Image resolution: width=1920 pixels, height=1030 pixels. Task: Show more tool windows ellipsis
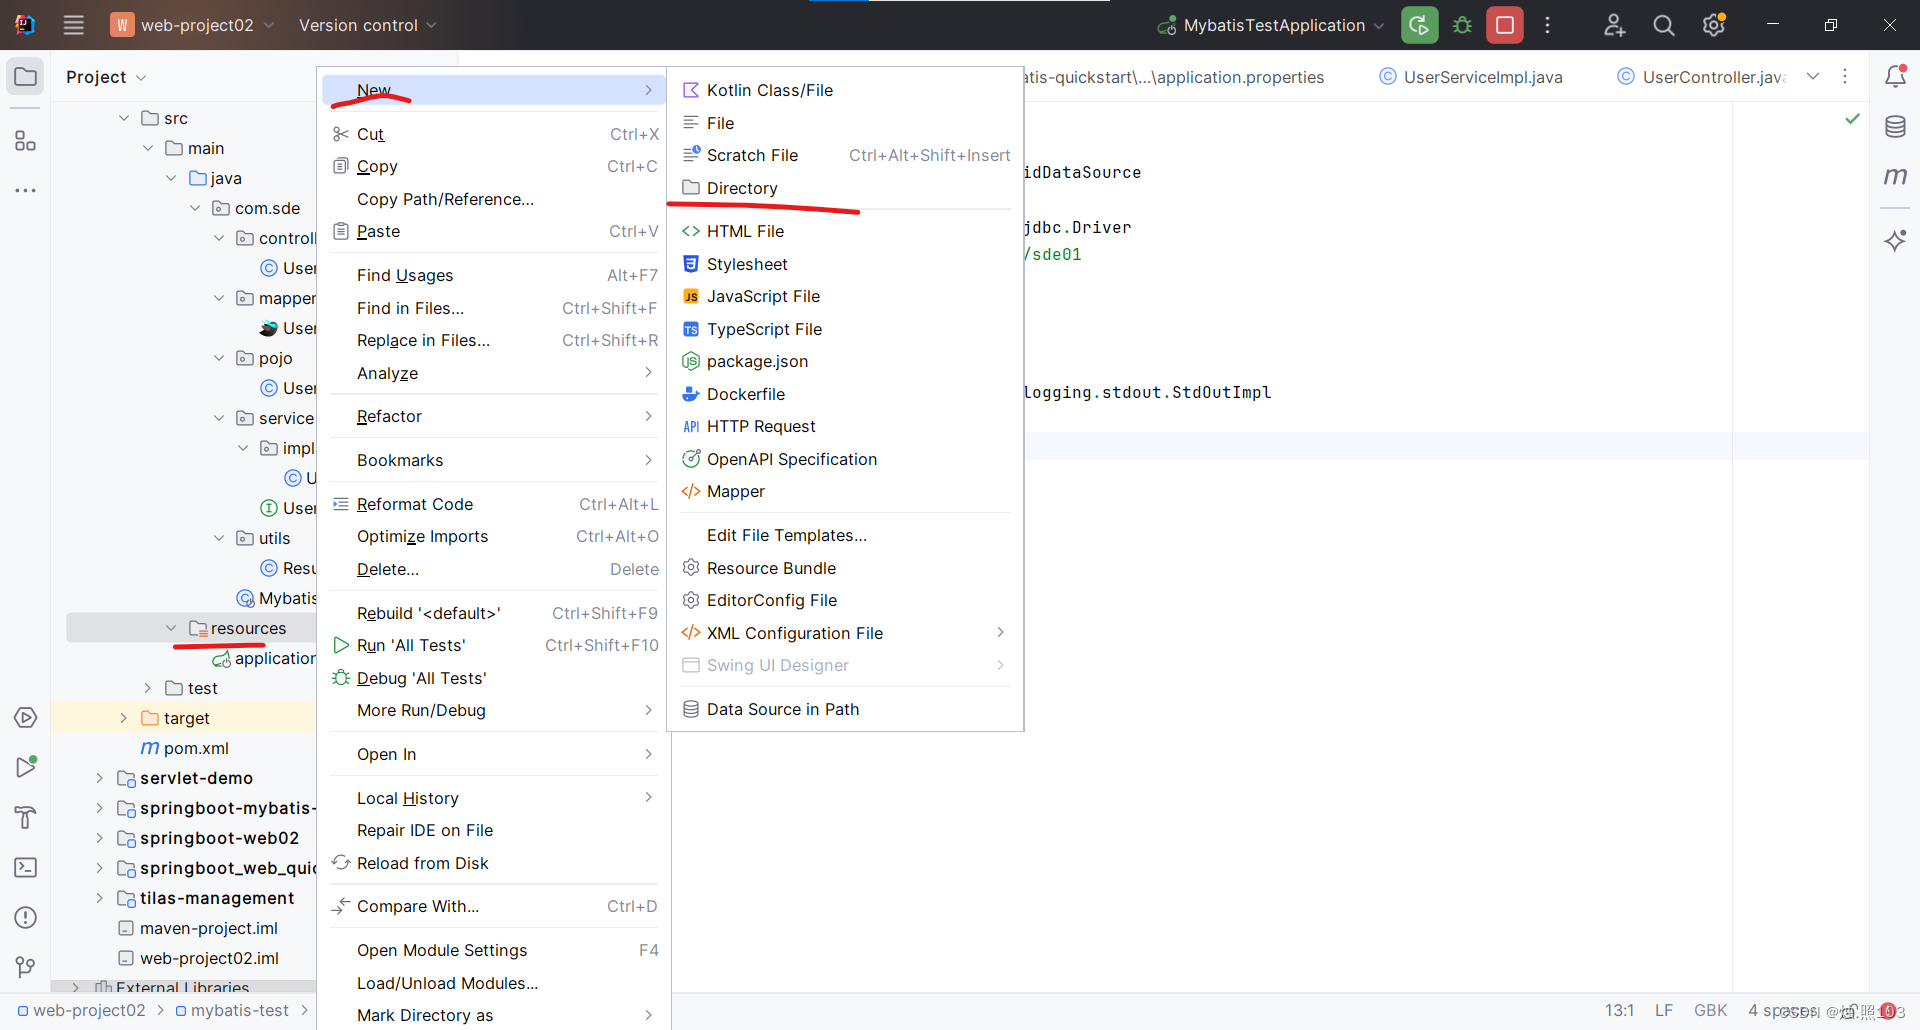(x=25, y=190)
